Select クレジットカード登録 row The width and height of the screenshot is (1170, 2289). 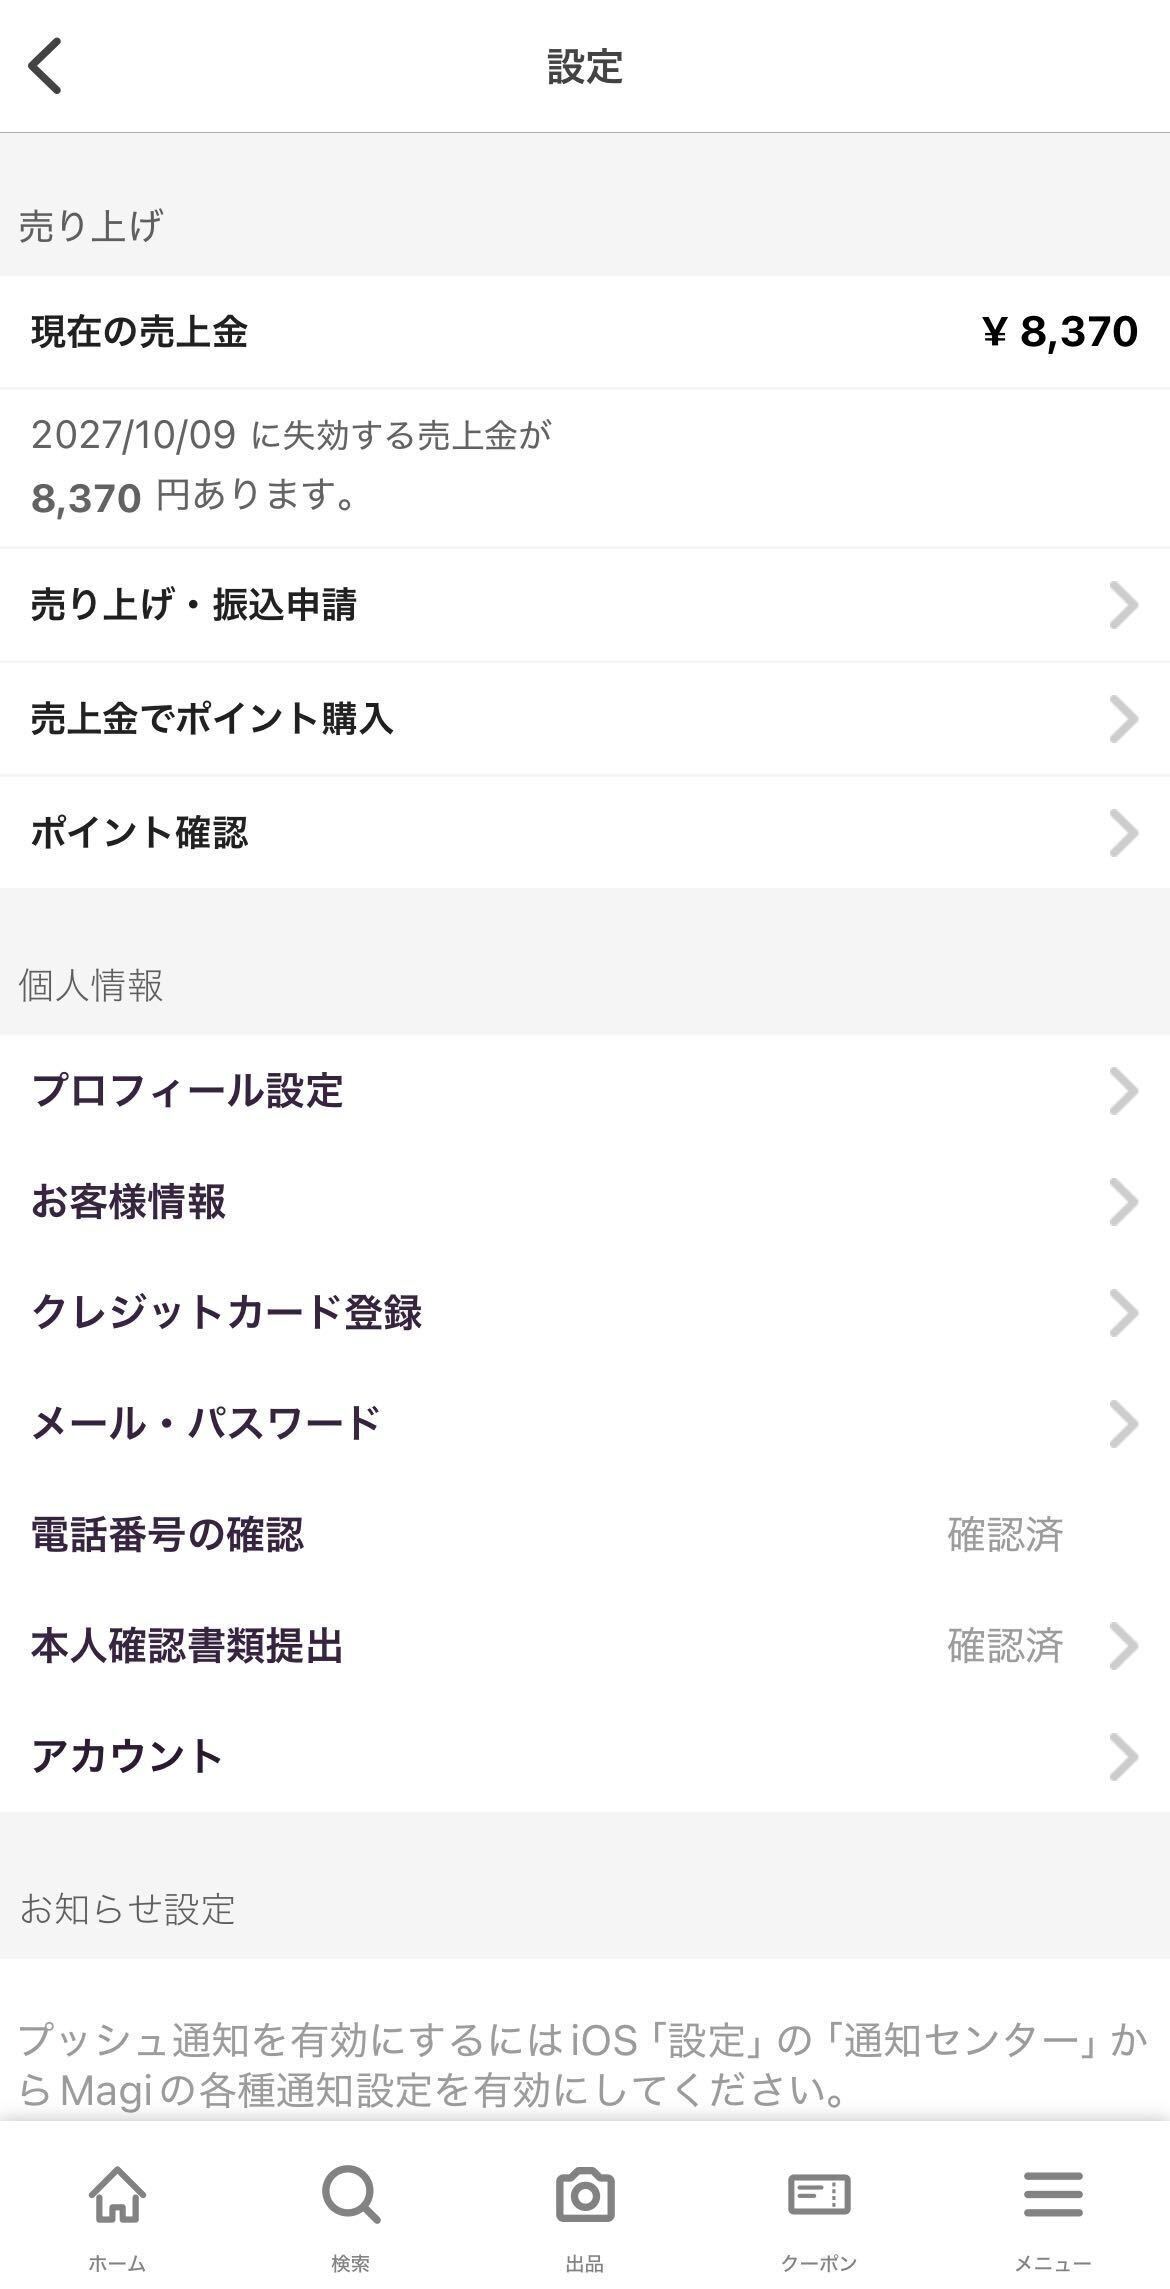click(228, 1312)
